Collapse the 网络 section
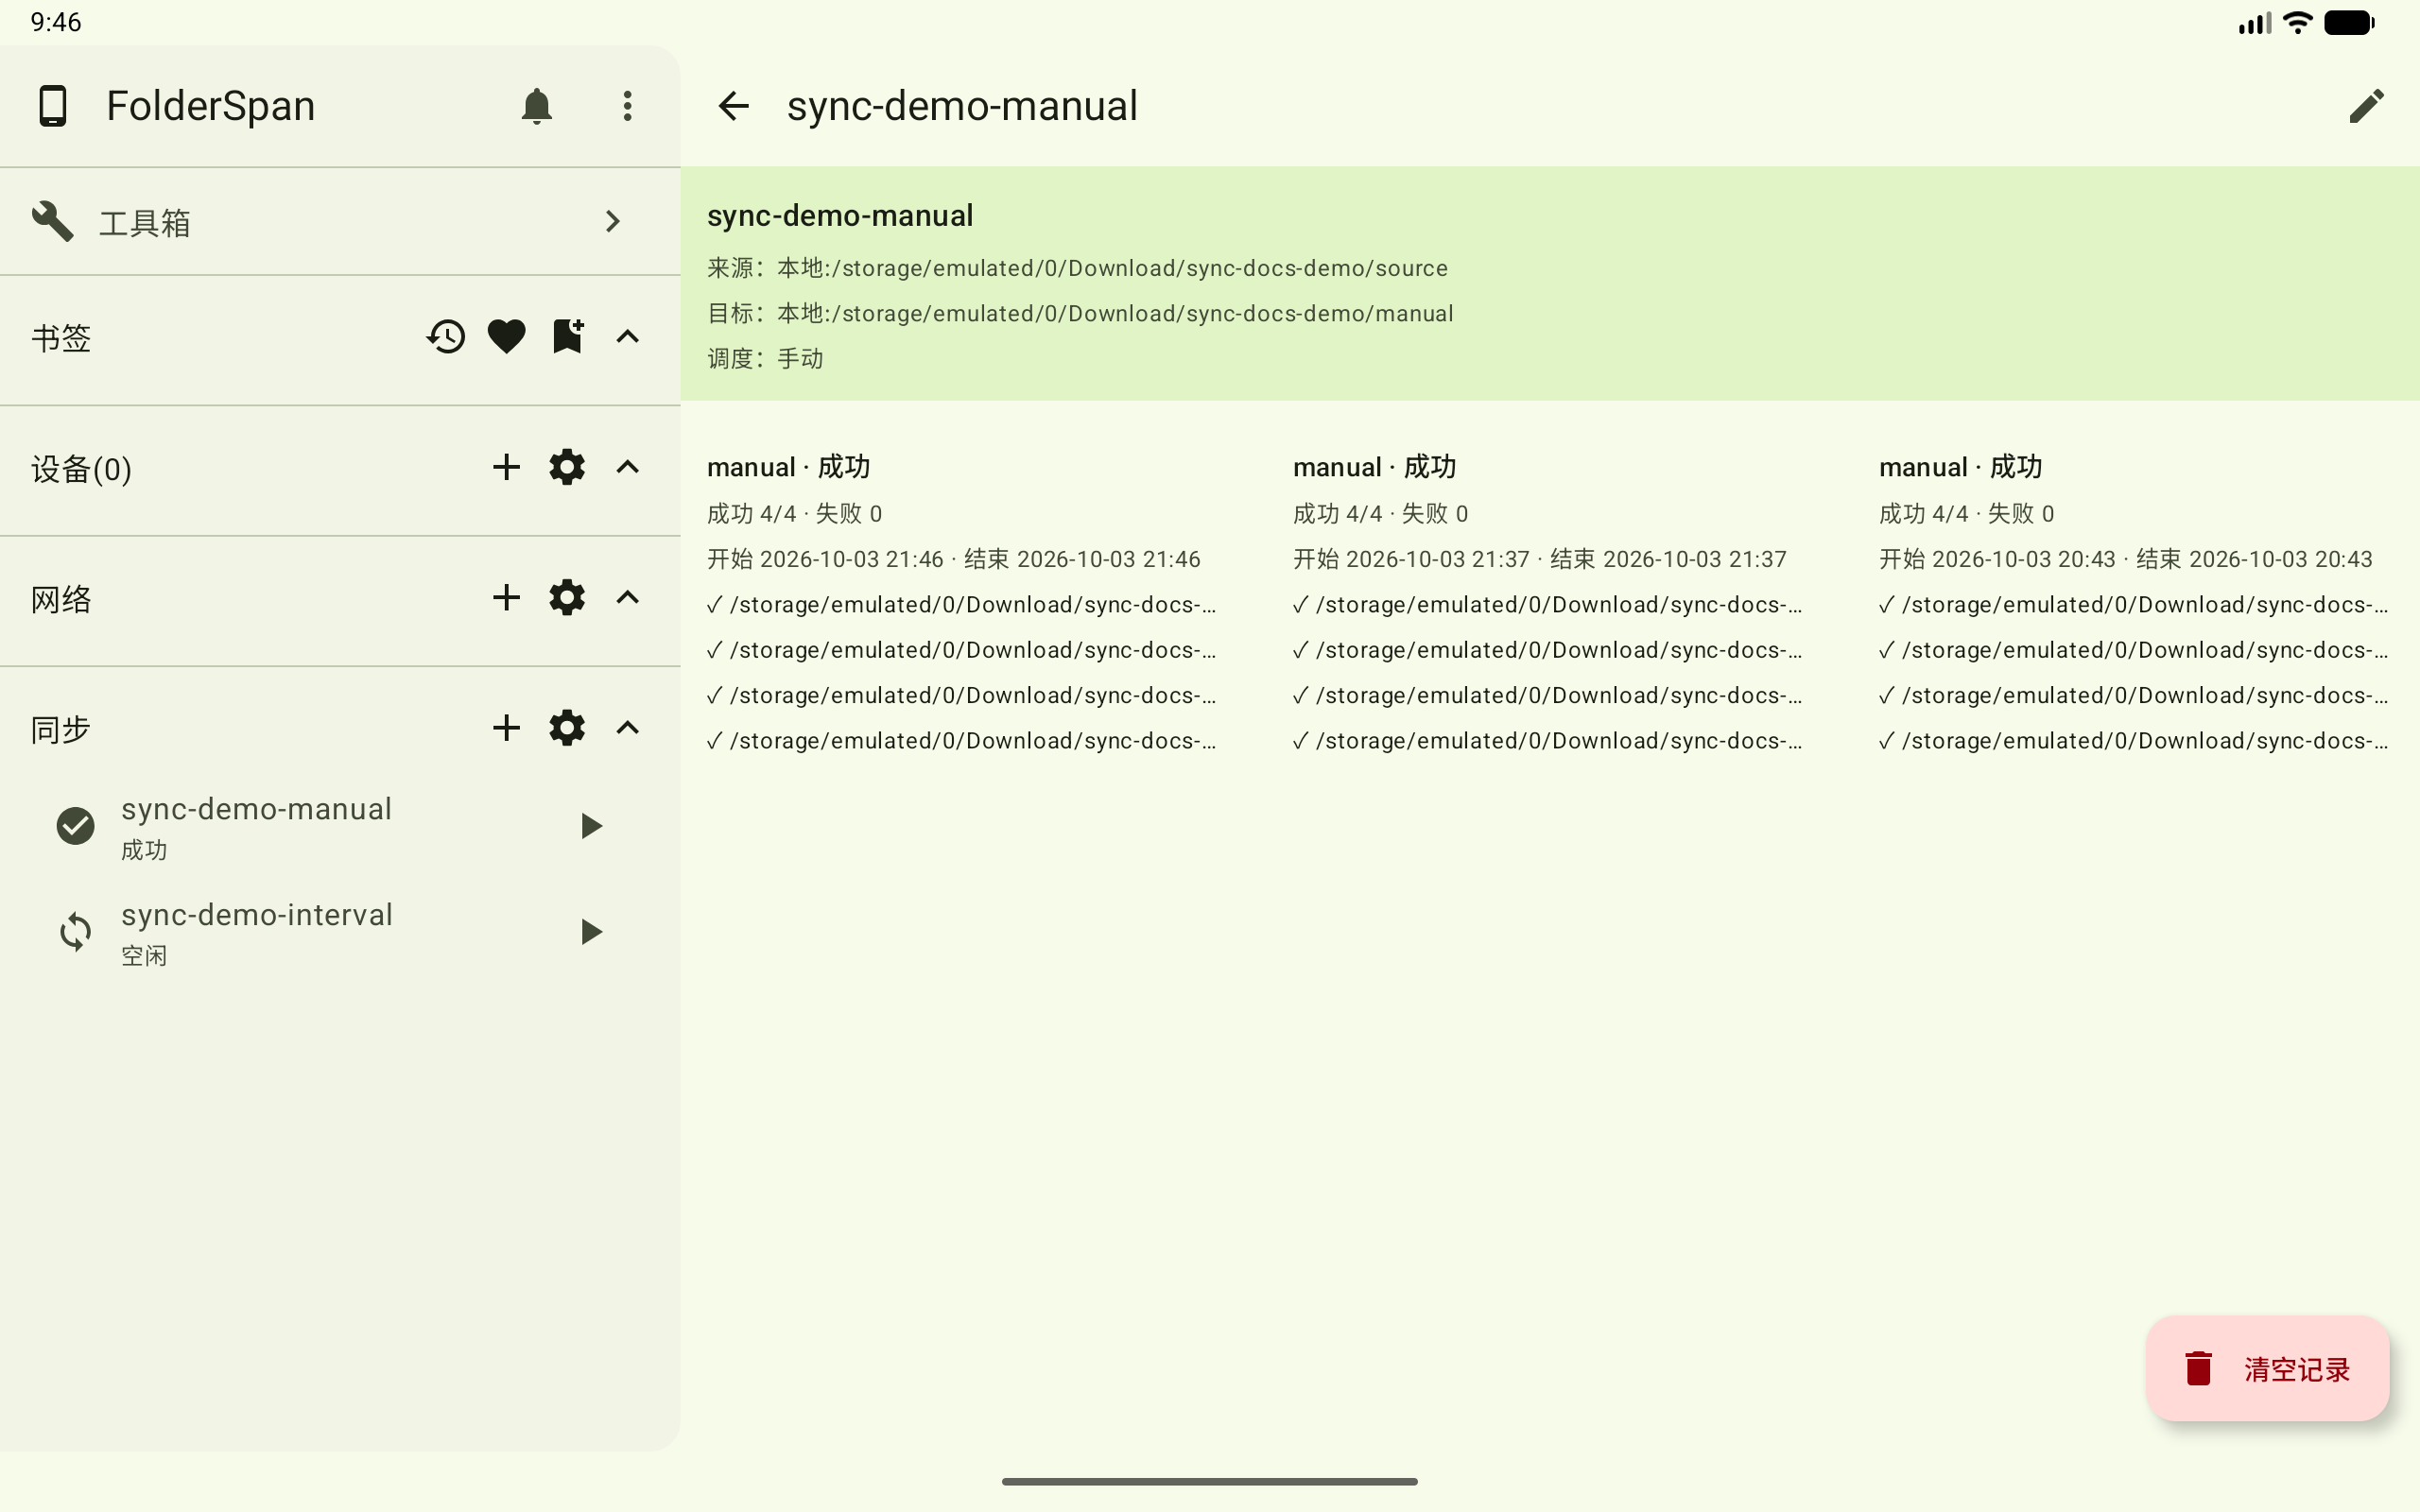This screenshot has width=2420, height=1512. 627,598
